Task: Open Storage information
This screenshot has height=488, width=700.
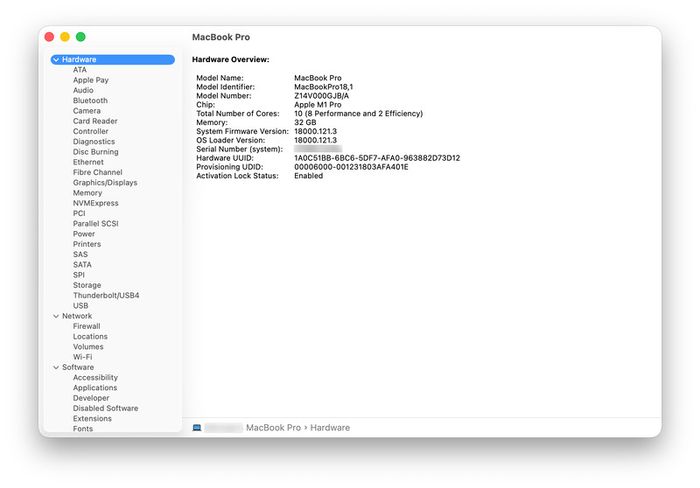Action: tap(87, 285)
